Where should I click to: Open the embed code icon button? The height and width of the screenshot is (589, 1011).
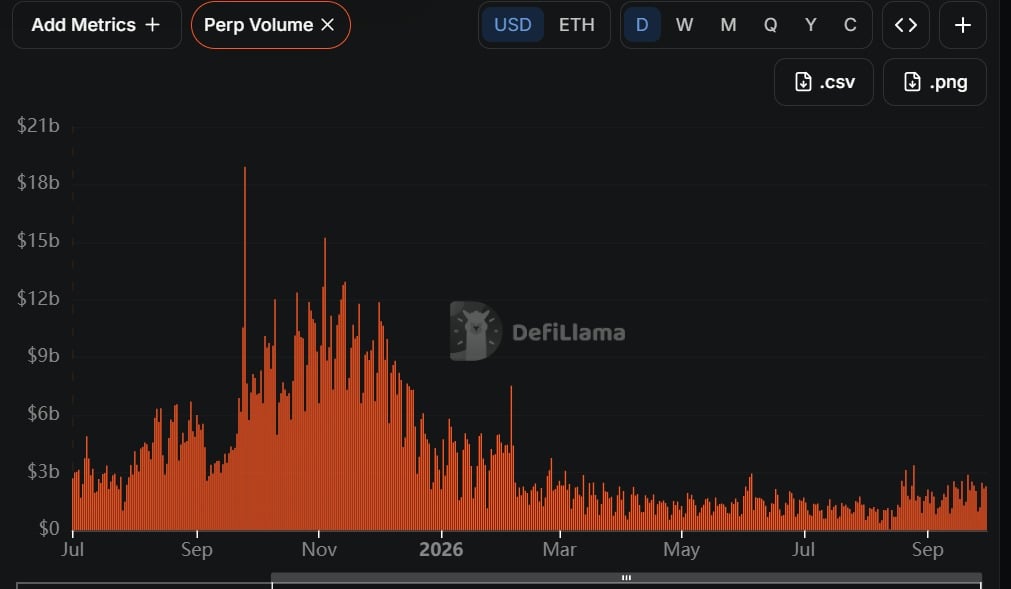point(906,25)
